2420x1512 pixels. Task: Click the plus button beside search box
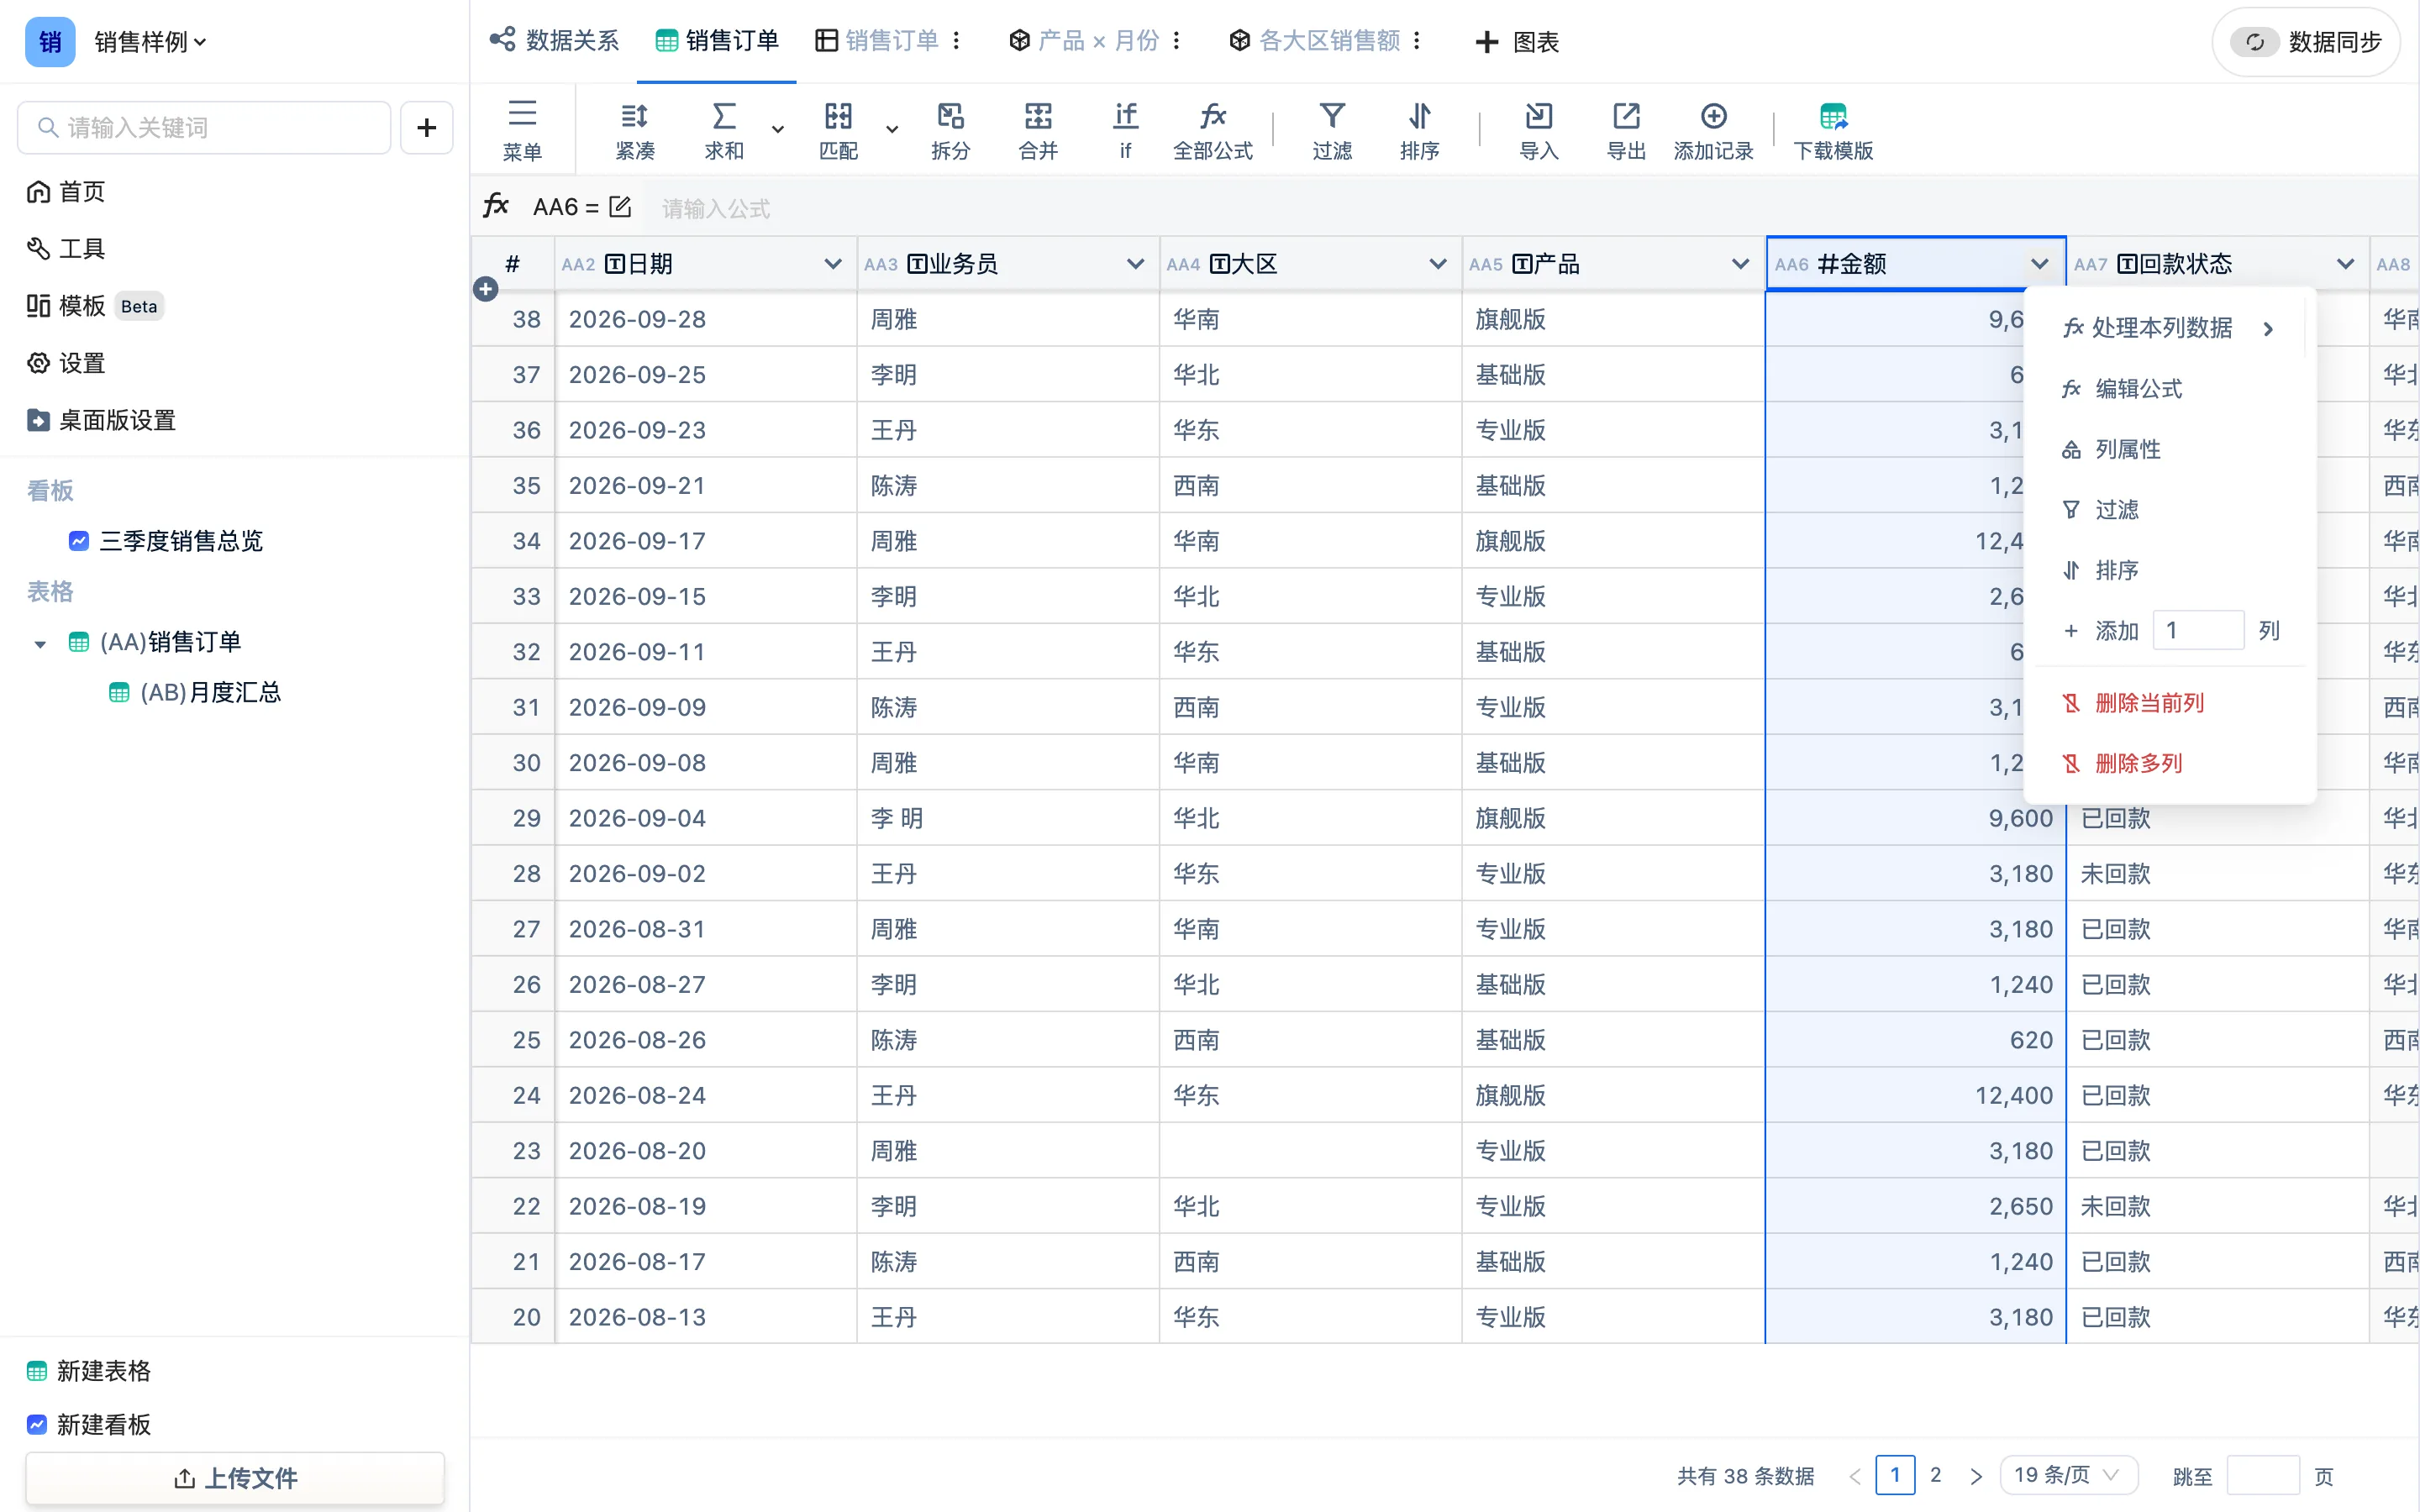(426, 127)
